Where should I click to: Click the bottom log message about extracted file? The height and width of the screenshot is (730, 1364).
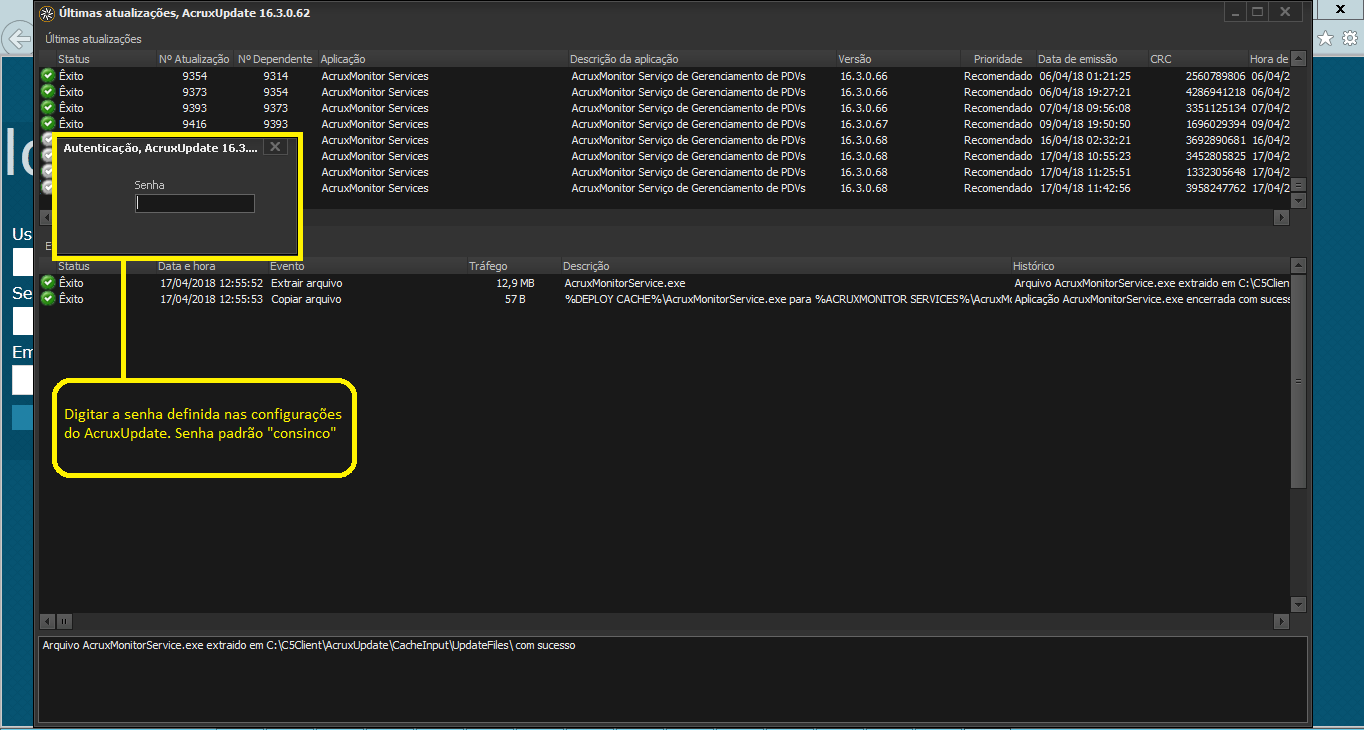(x=309, y=645)
